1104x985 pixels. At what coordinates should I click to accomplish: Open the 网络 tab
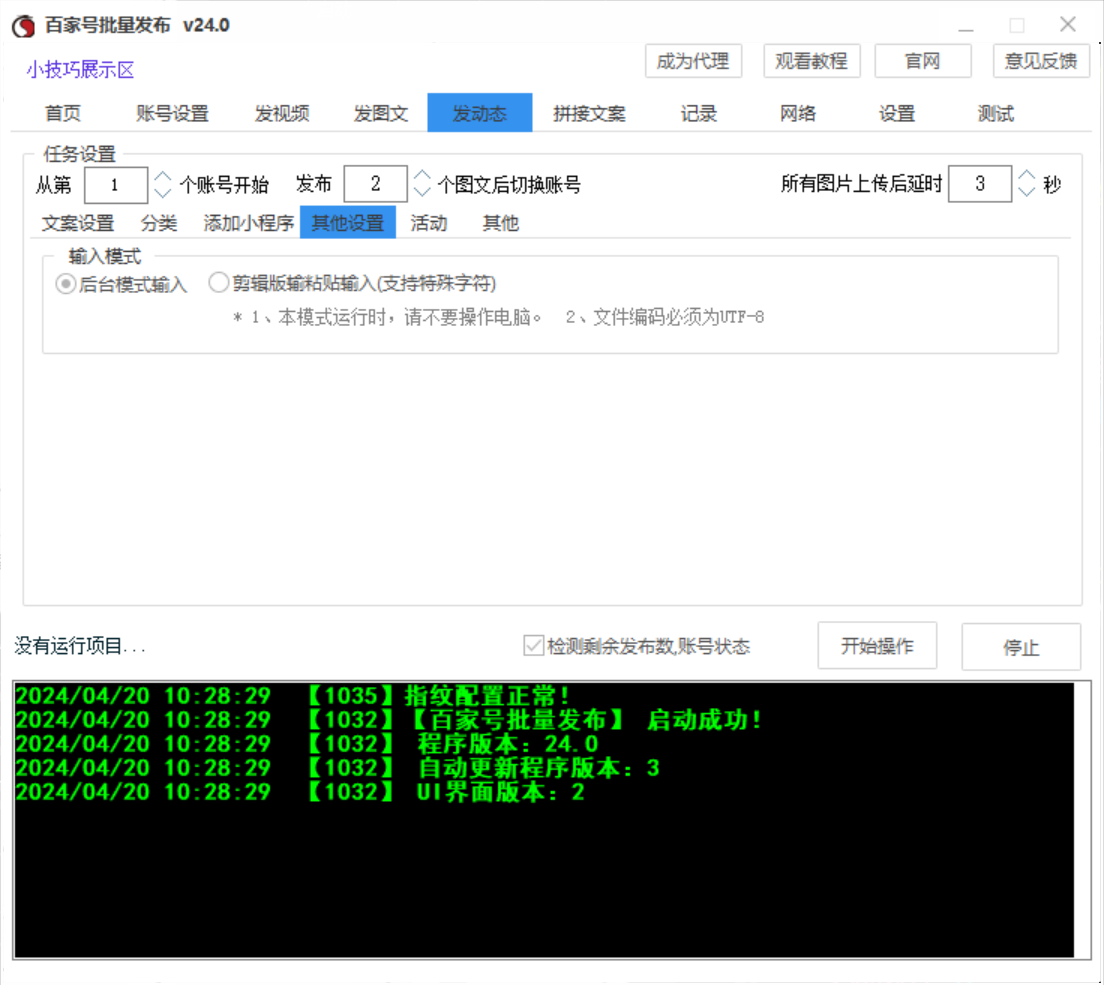798,113
